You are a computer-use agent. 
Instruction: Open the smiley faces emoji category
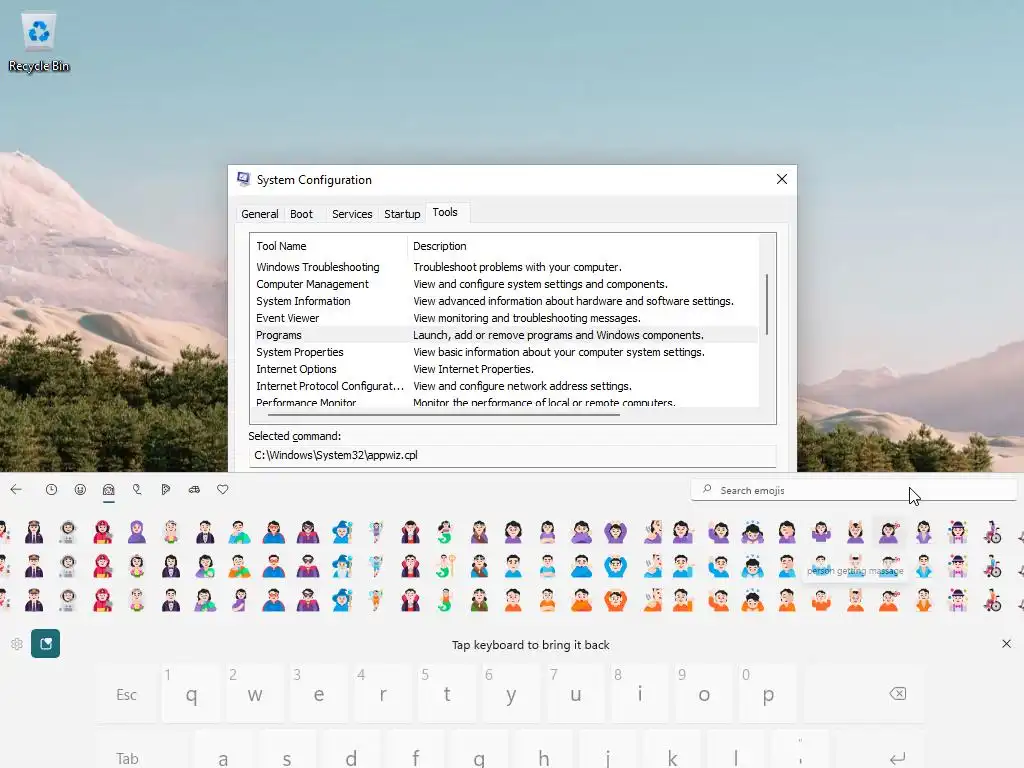click(x=80, y=489)
